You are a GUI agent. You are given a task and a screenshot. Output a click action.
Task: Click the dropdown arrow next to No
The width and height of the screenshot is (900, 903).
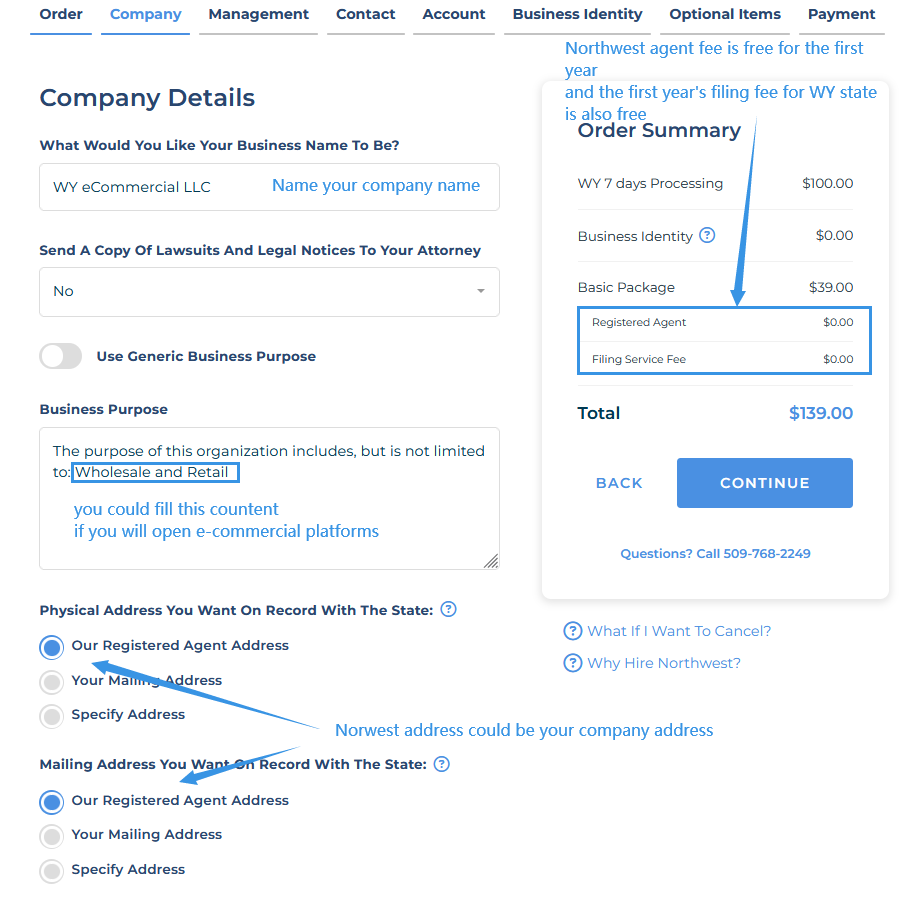480,291
